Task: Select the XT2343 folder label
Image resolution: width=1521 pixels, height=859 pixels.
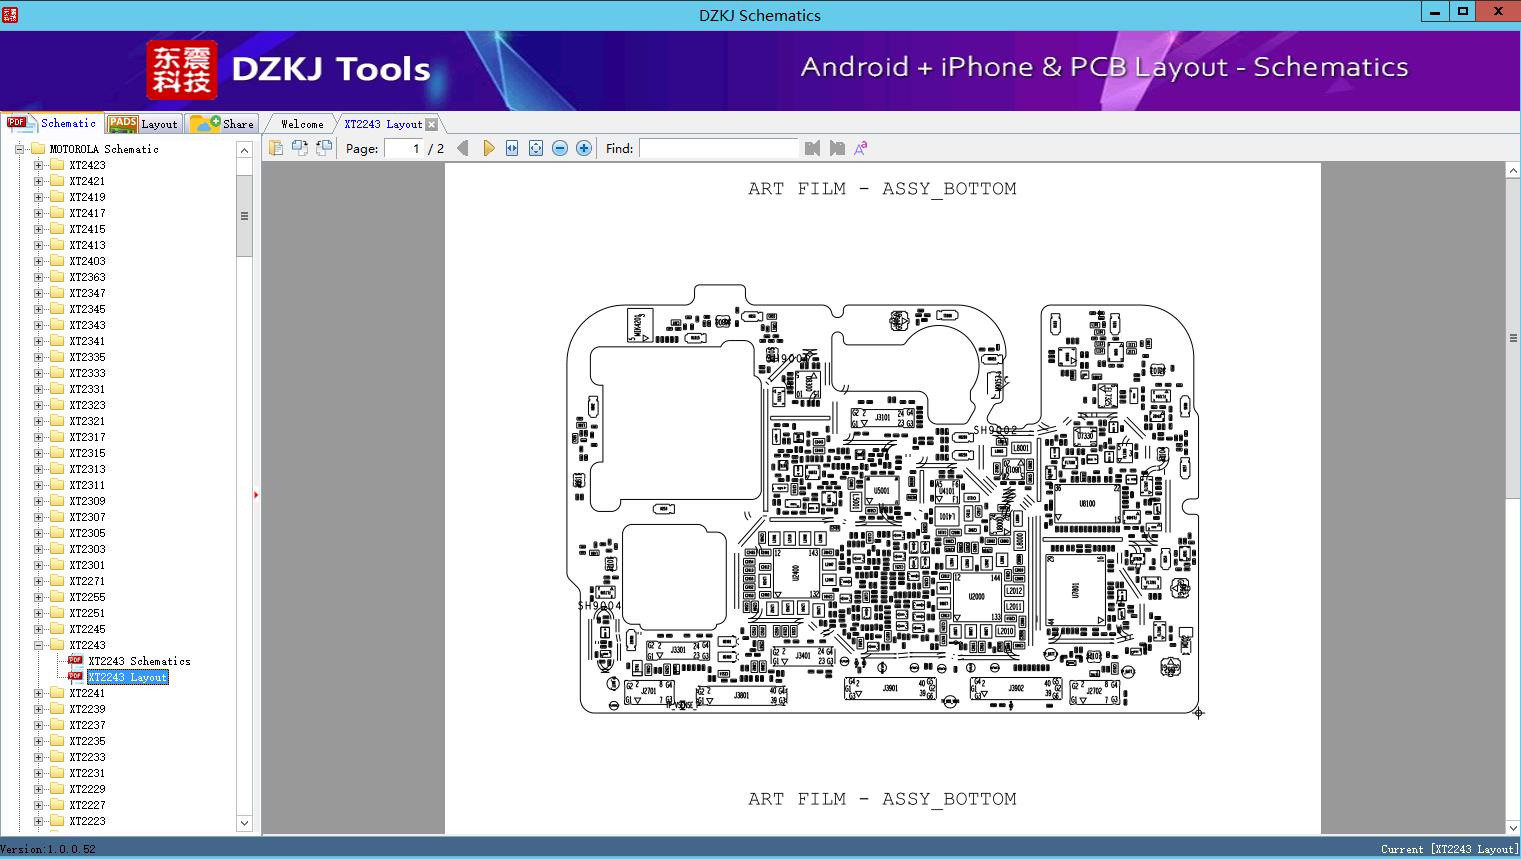Action: pos(87,325)
